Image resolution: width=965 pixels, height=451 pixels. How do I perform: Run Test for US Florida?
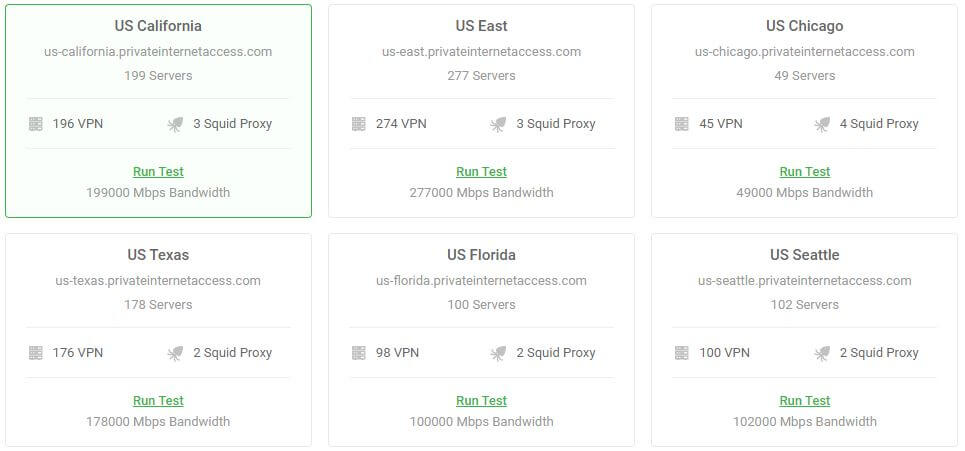coord(481,401)
